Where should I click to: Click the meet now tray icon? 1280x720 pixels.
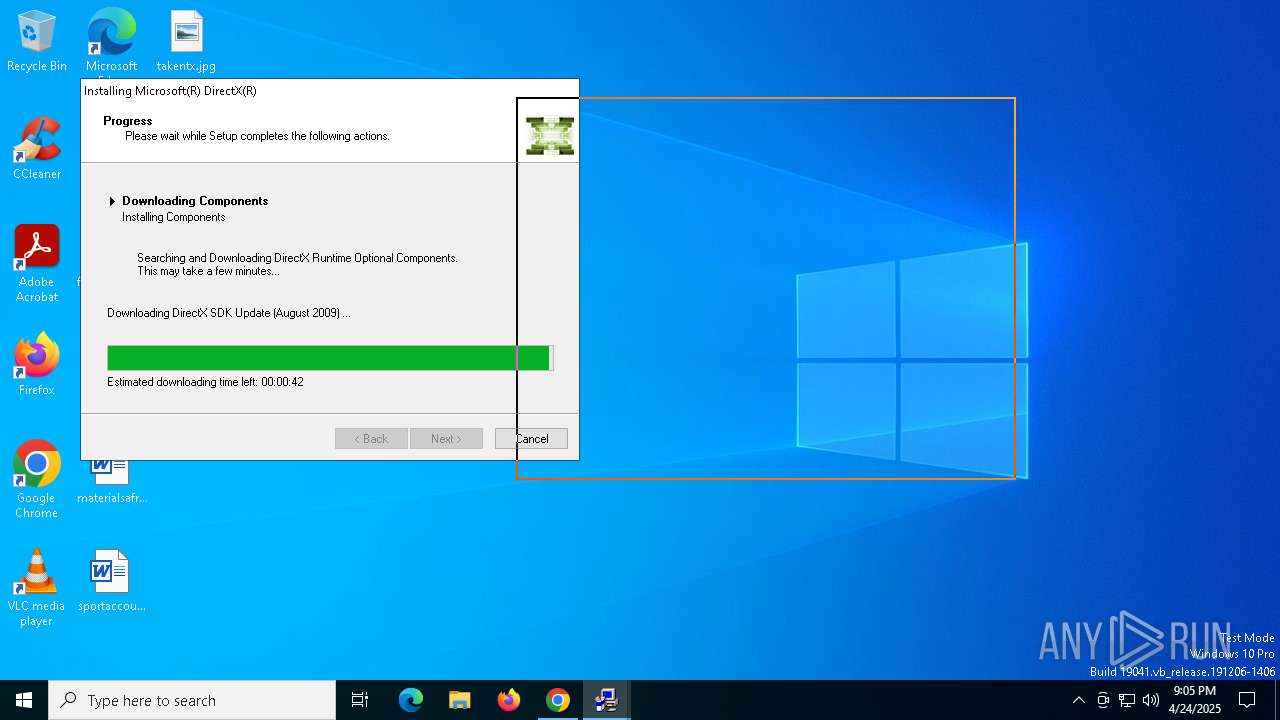(1103, 700)
